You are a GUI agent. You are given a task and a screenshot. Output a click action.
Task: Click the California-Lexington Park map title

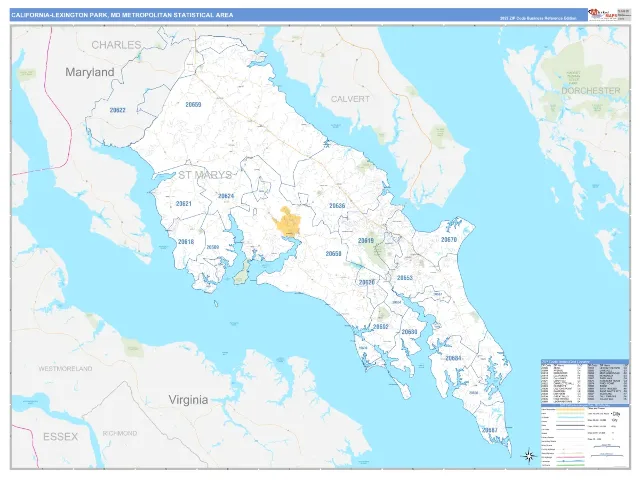click(x=122, y=15)
